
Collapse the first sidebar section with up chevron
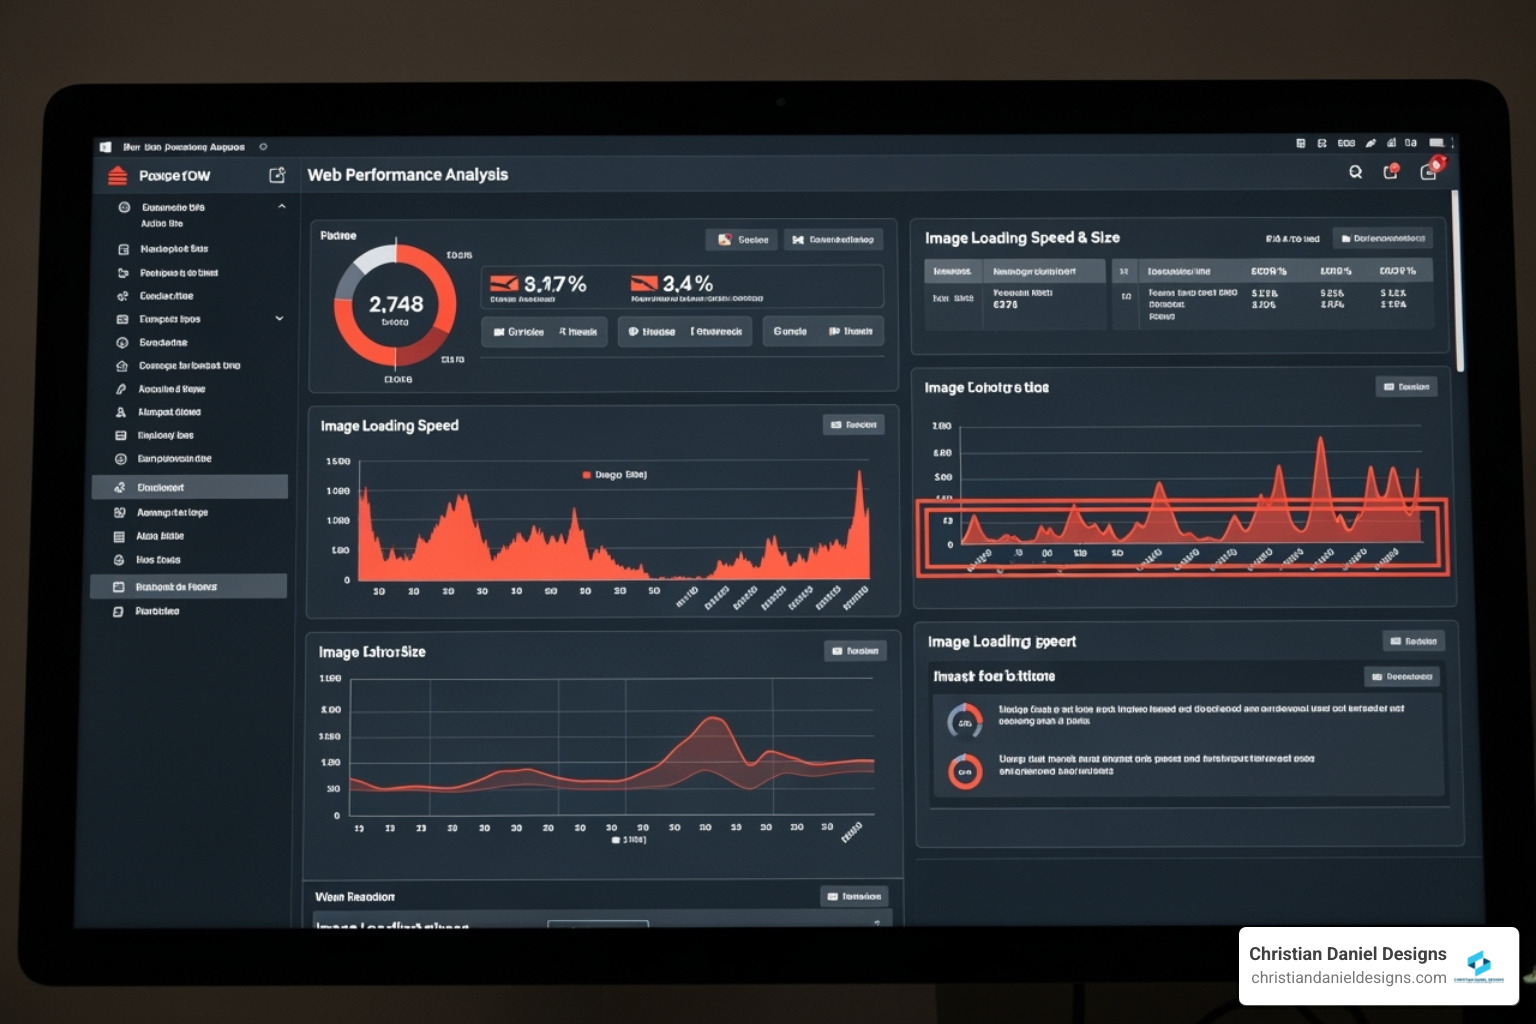pos(282,207)
